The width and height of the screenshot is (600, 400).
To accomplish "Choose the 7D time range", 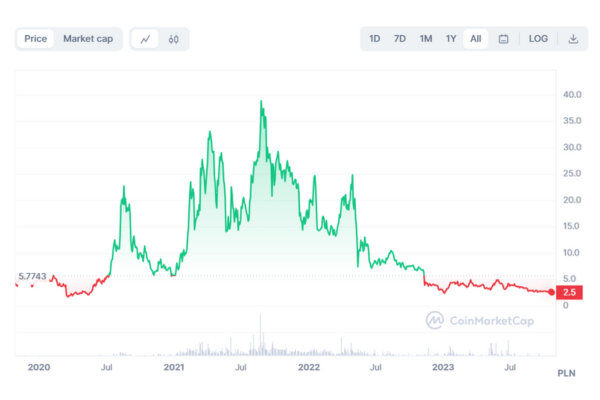I will click(400, 39).
